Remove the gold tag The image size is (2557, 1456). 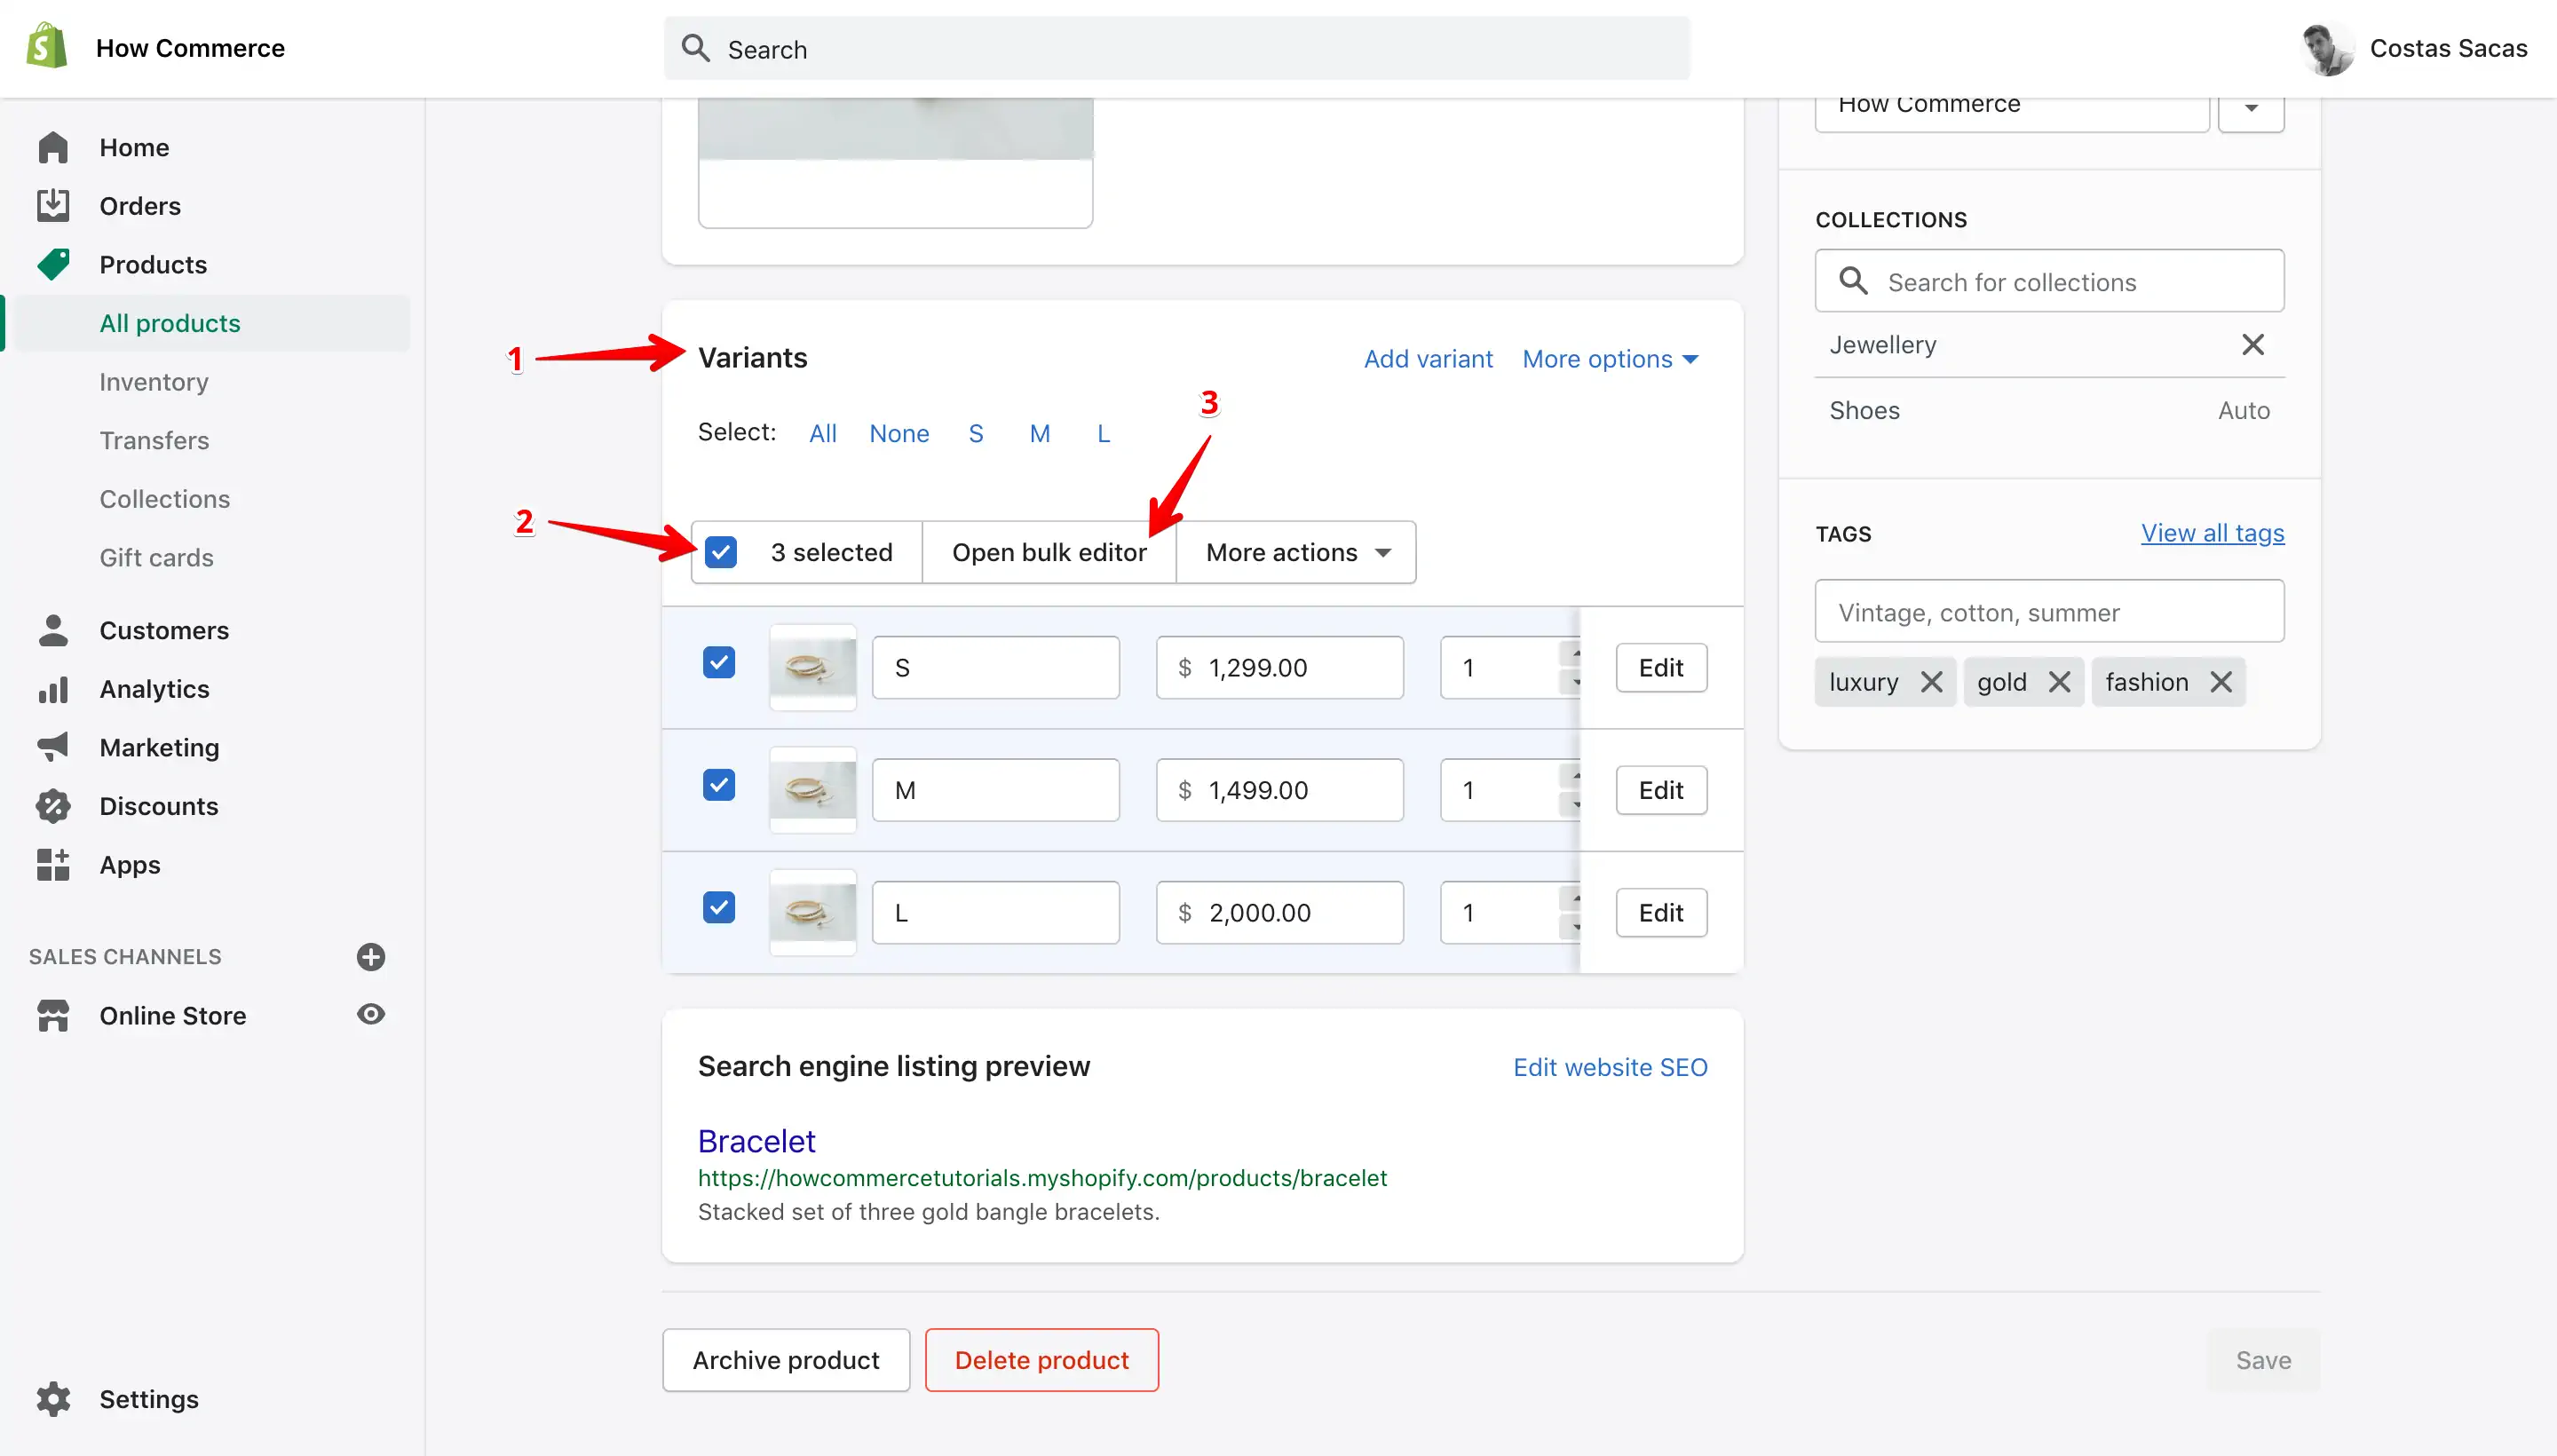coord(2059,682)
